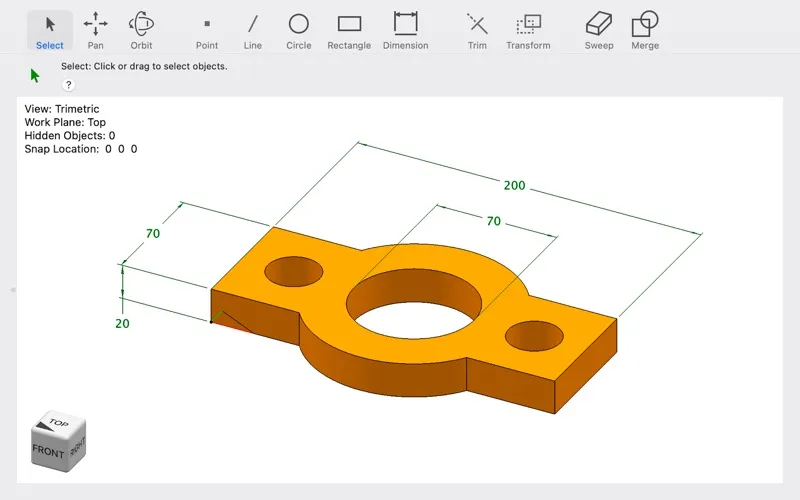Select the Line tool
800x500 pixels.
(x=253, y=31)
